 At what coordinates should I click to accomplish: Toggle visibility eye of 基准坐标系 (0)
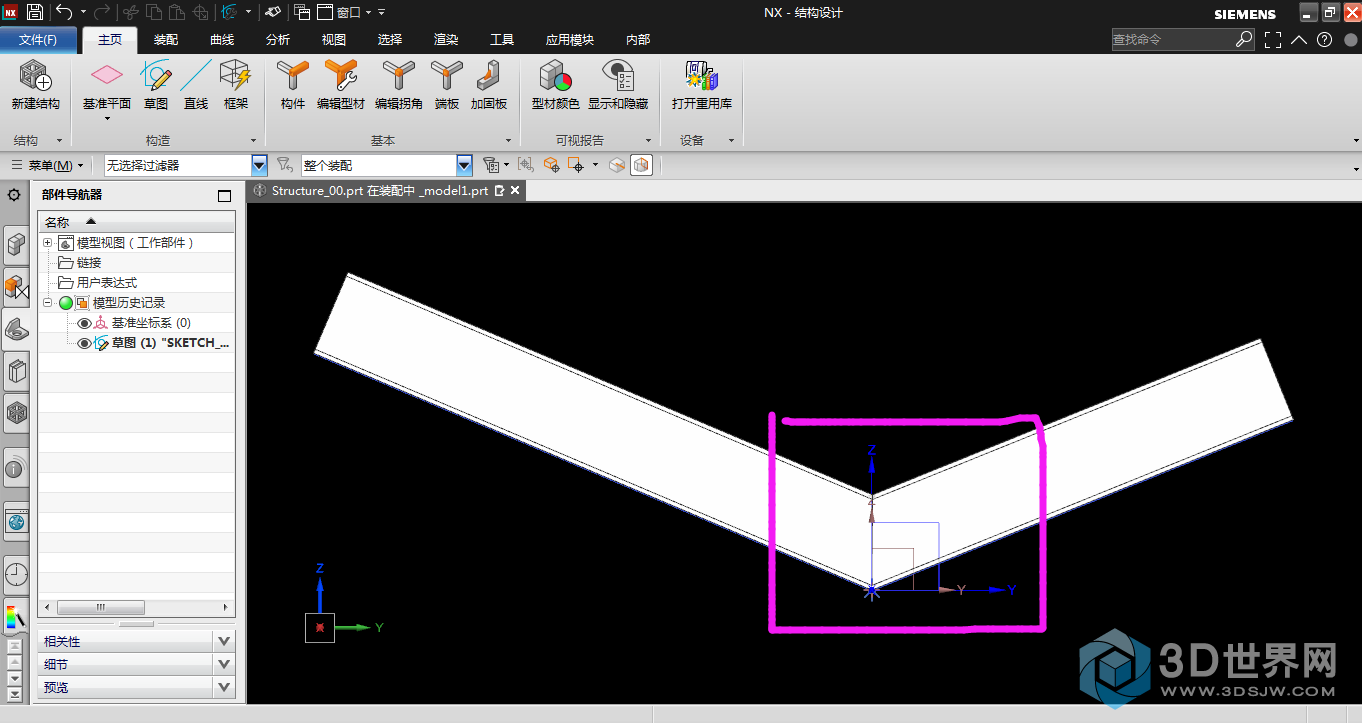[x=84, y=323]
